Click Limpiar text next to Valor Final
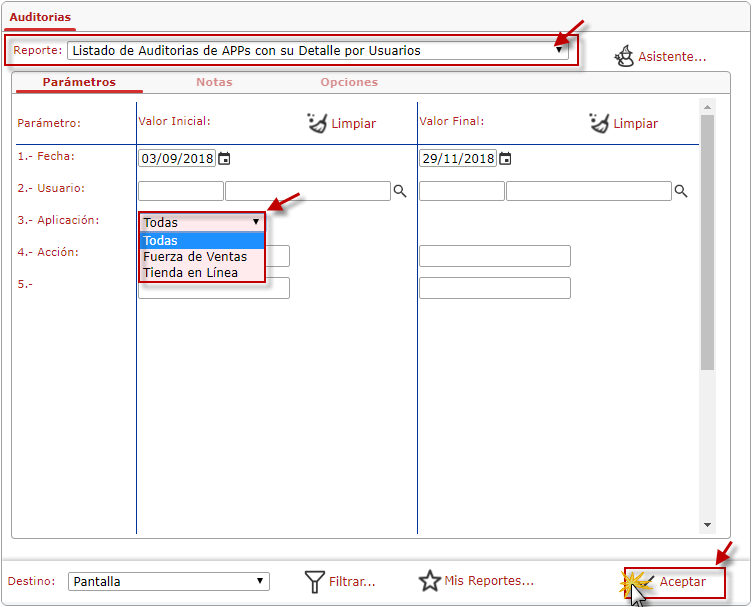Viewport: 754px width, 607px height. point(635,124)
